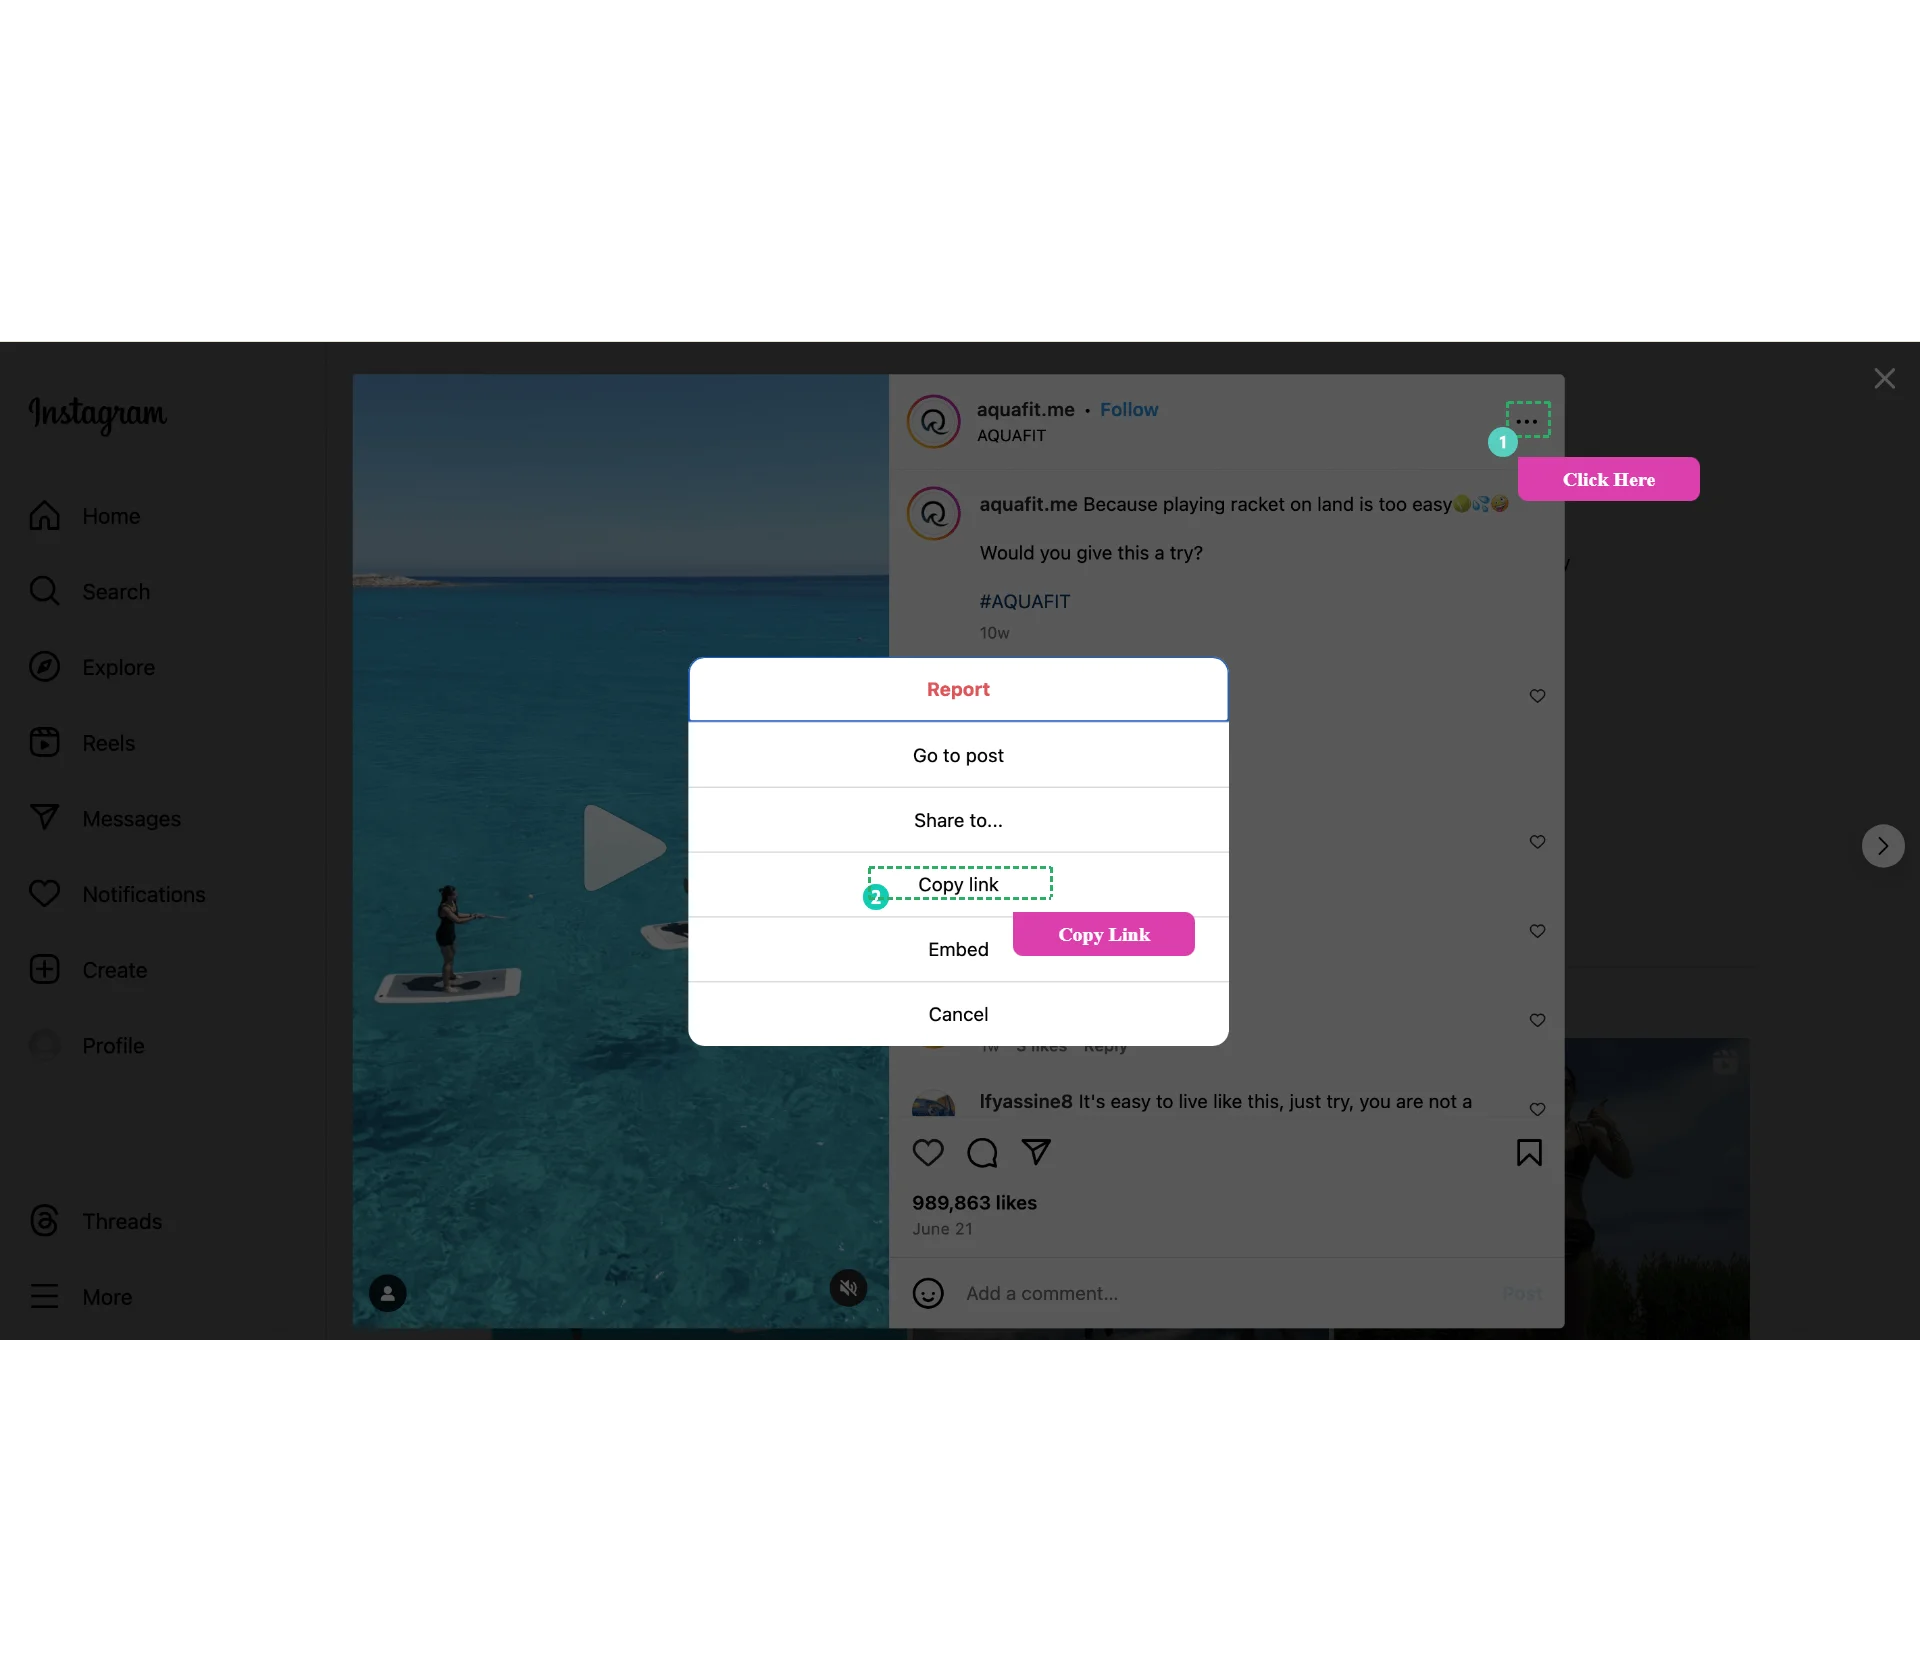Select Report option in menu
The height and width of the screenshot is (1680, 1920).
(958, 689)
